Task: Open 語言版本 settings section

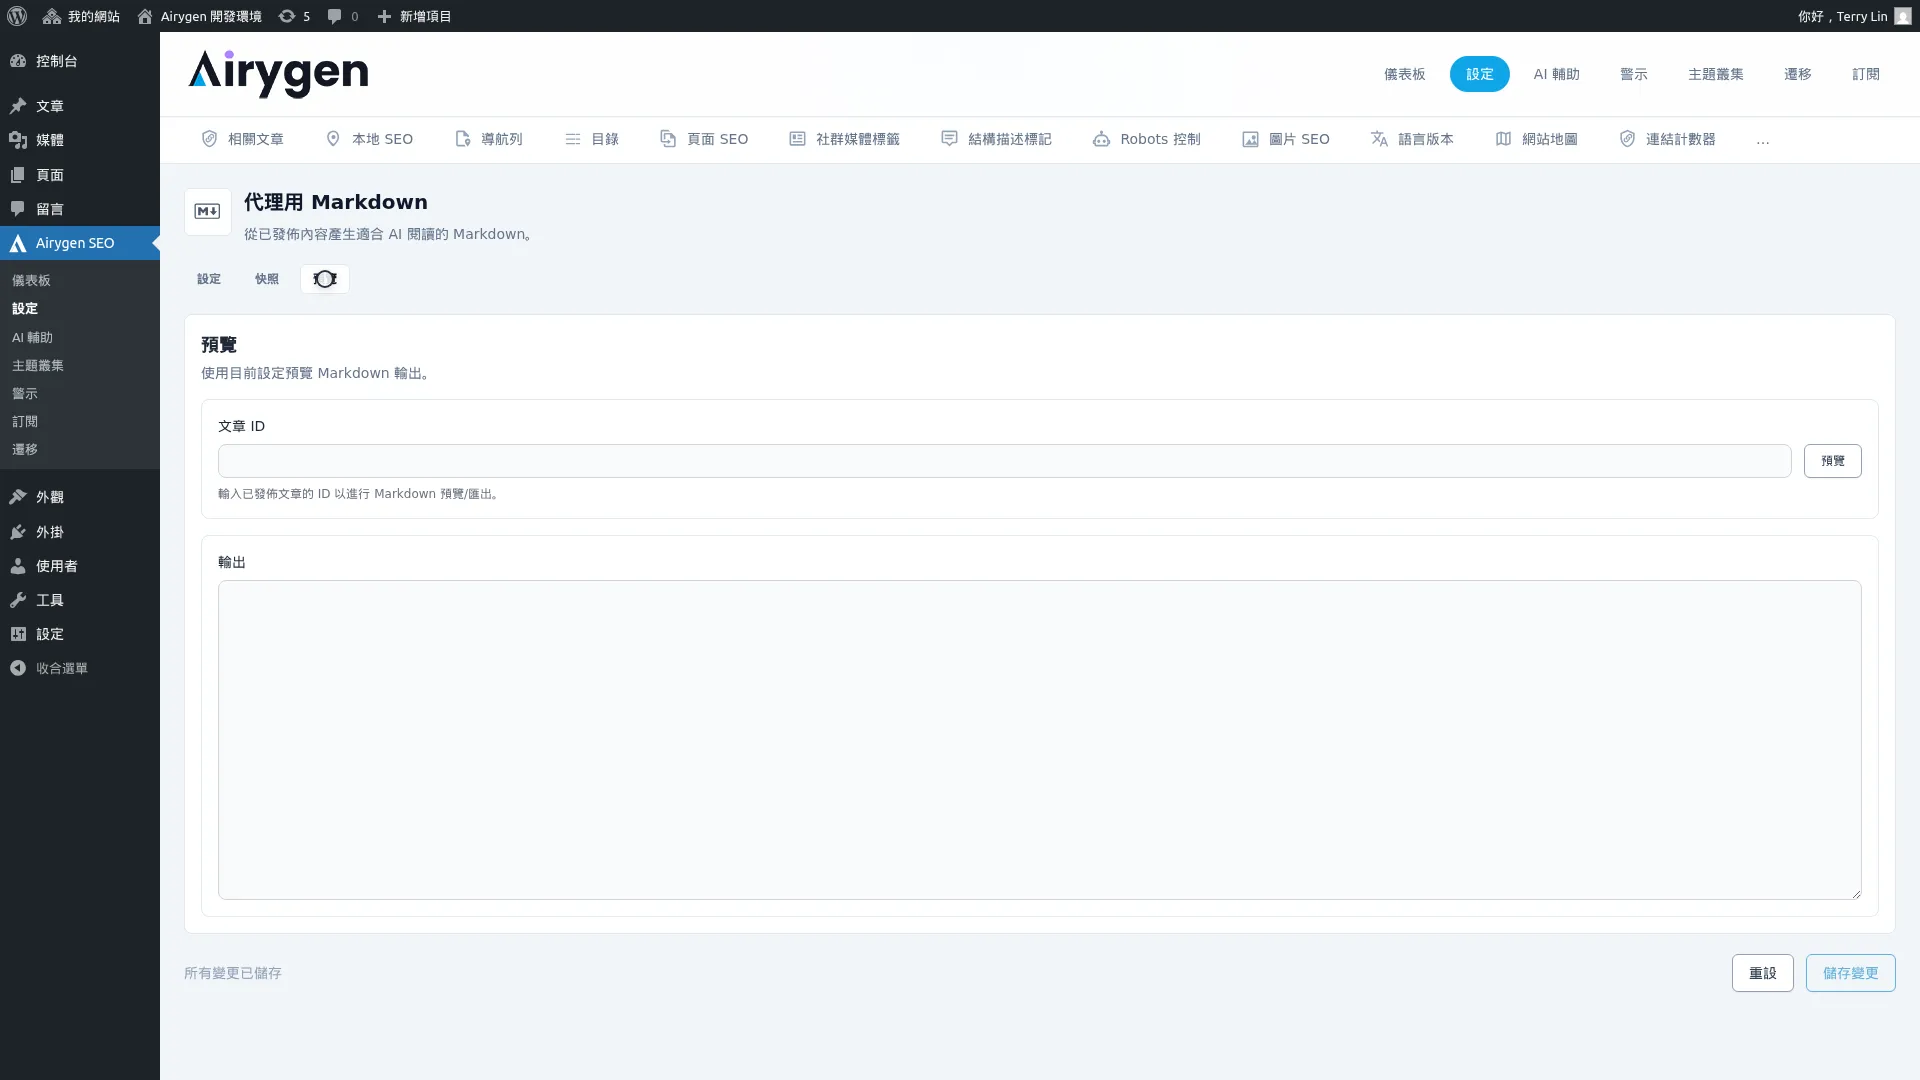Action: coord(1412,139)
